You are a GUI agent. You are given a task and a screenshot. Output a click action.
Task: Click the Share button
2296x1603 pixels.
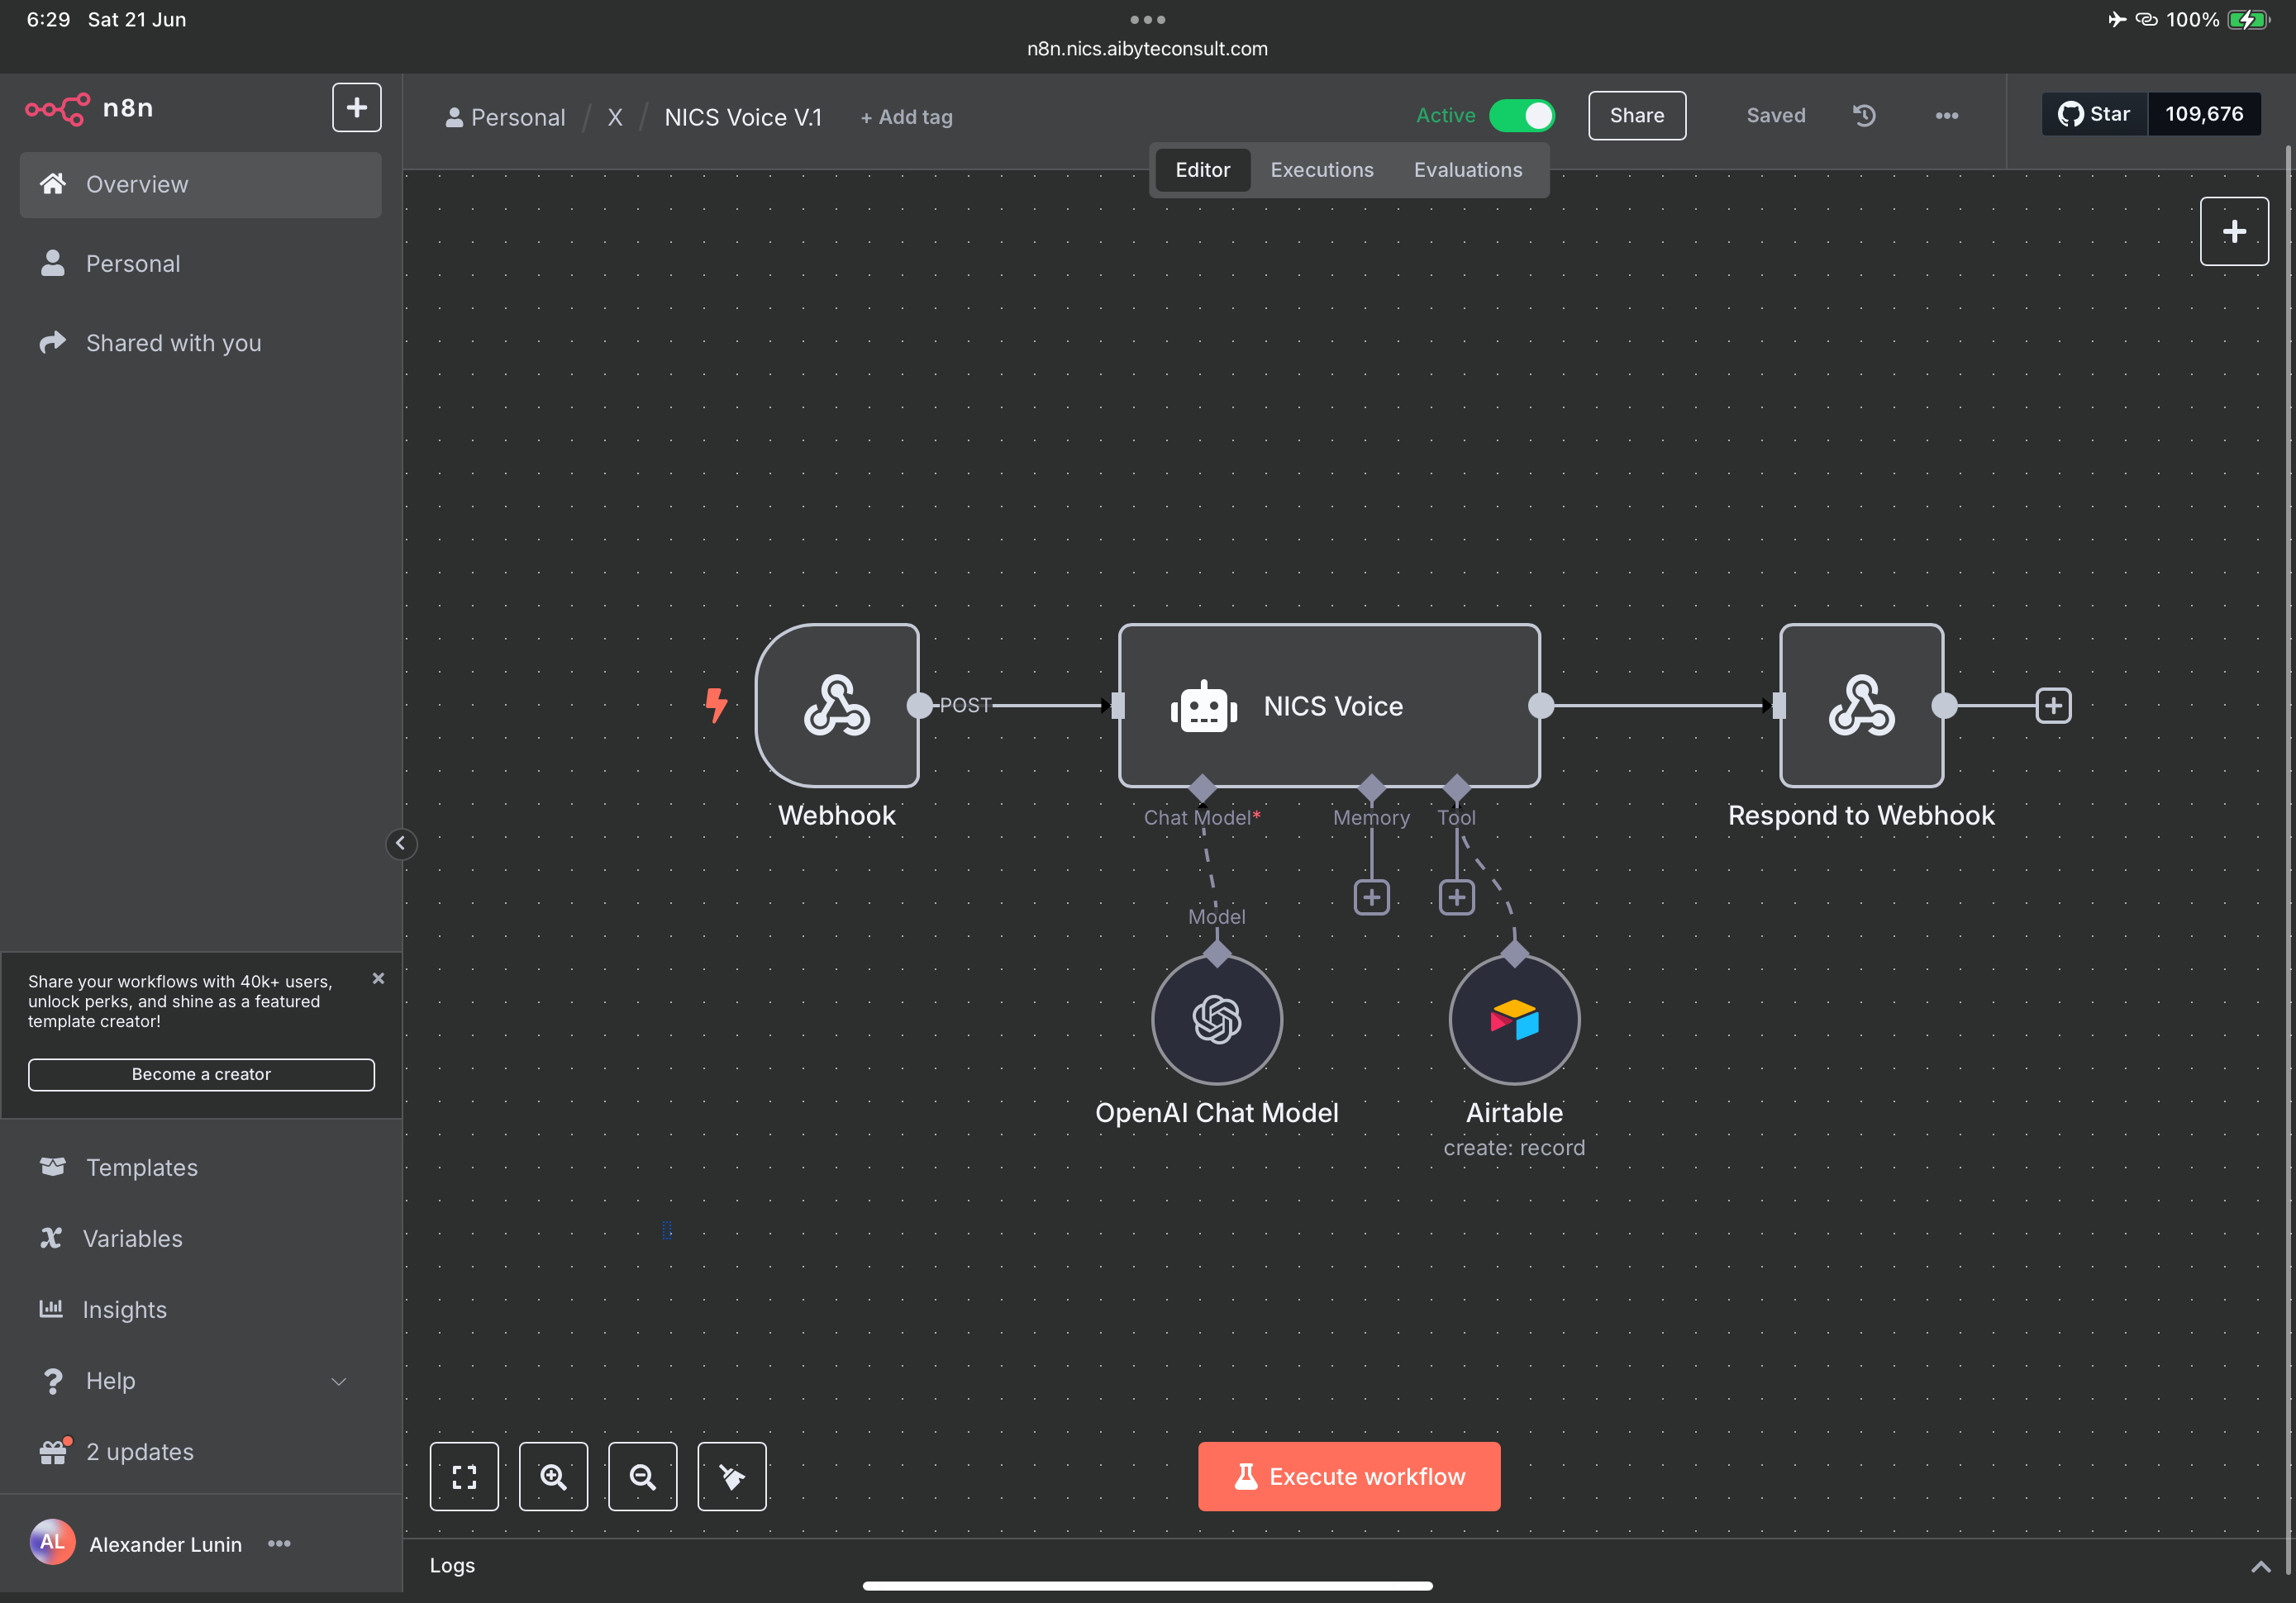[1637, 116]
